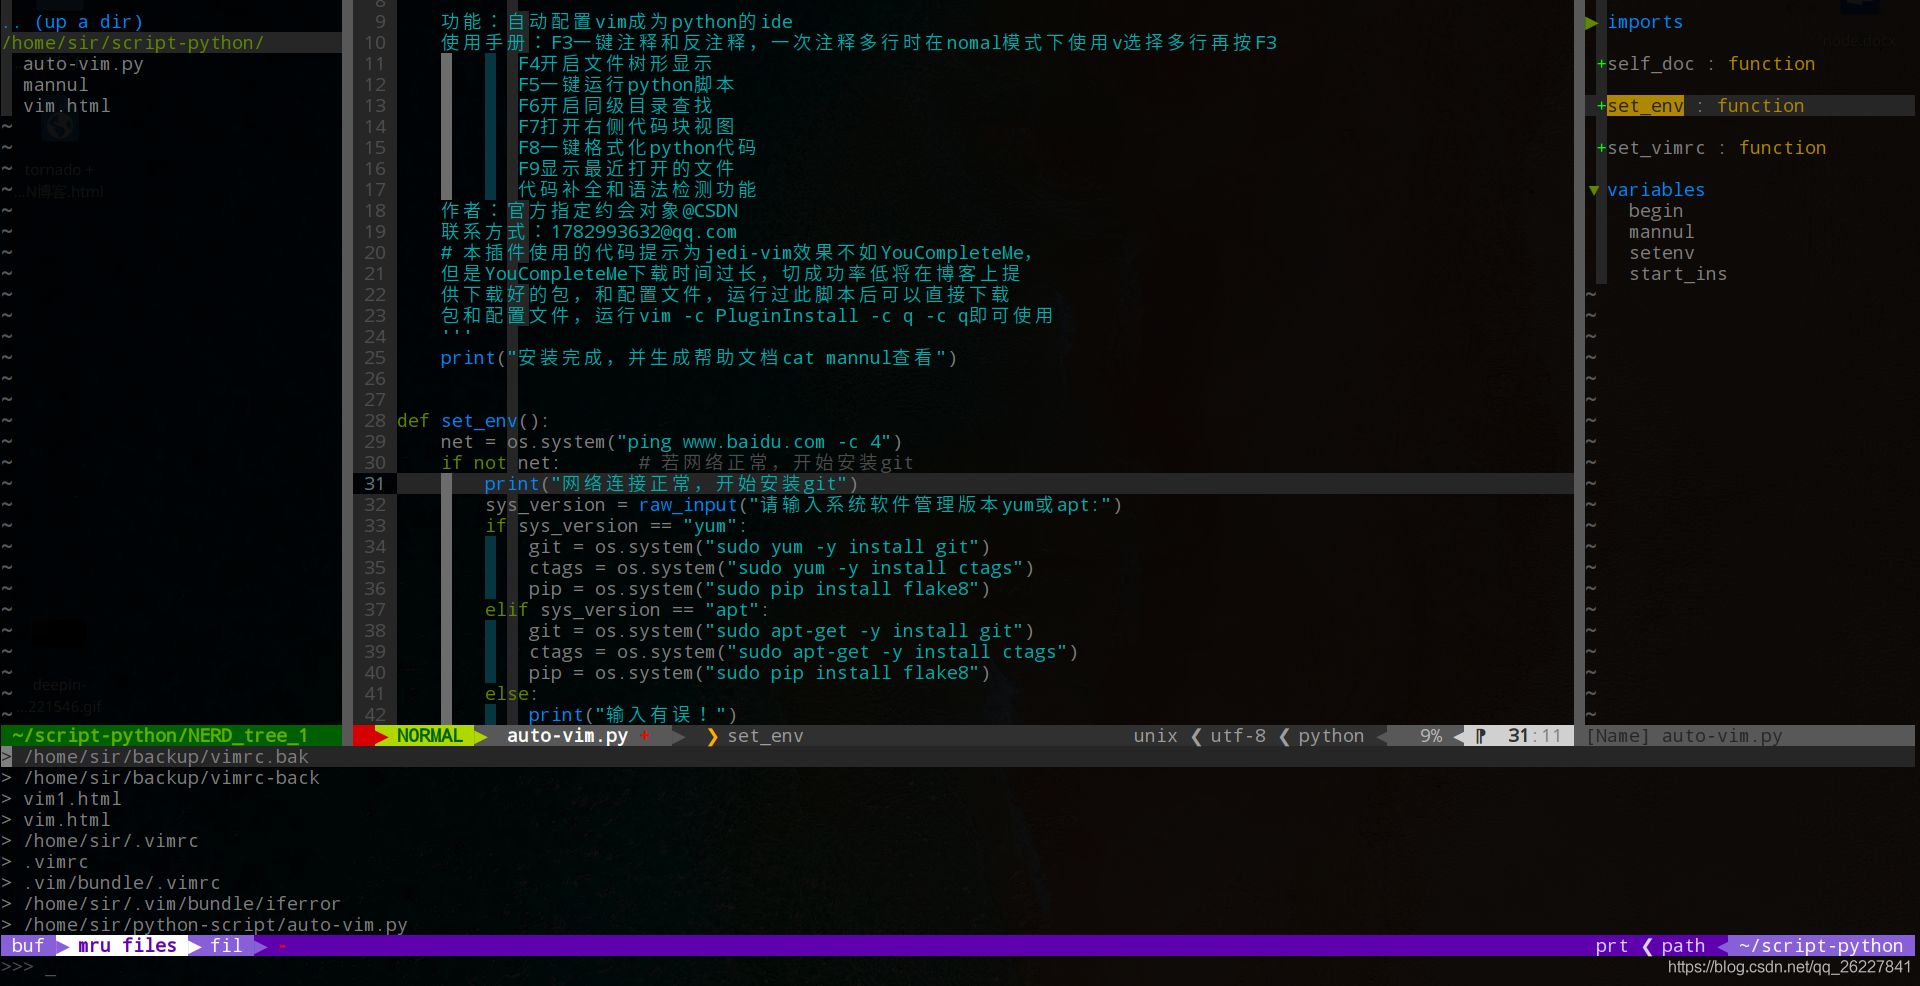Click the line-number symbol before 31
1920x986 pixels.
point(1481,736)
